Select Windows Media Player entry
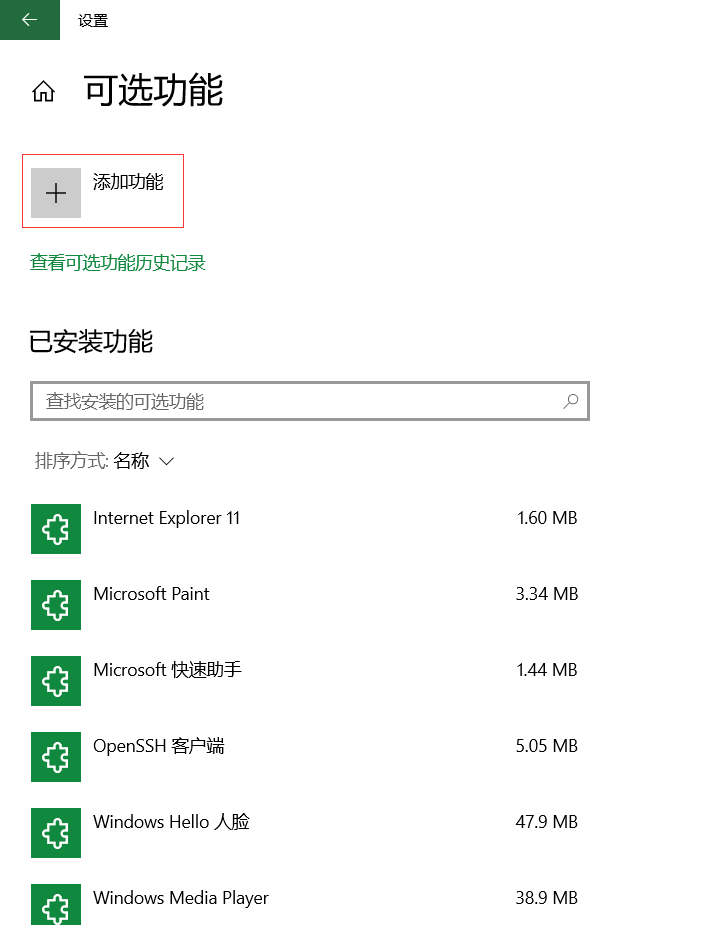Image resolution: width=708 pixels, height=925 pixels. (304, 903)
